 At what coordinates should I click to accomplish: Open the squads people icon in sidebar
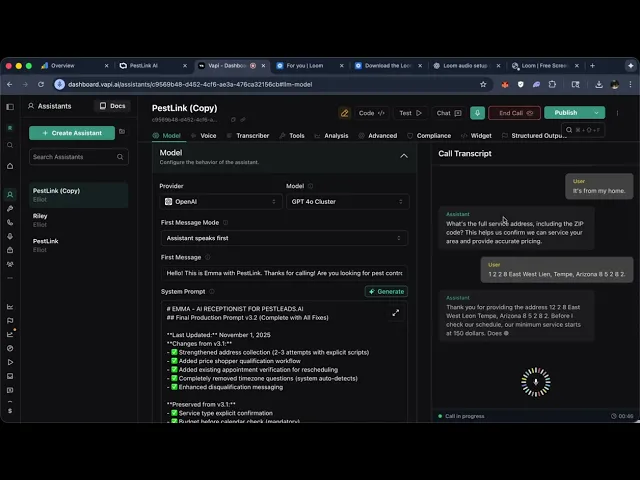[x=10, y=264]
